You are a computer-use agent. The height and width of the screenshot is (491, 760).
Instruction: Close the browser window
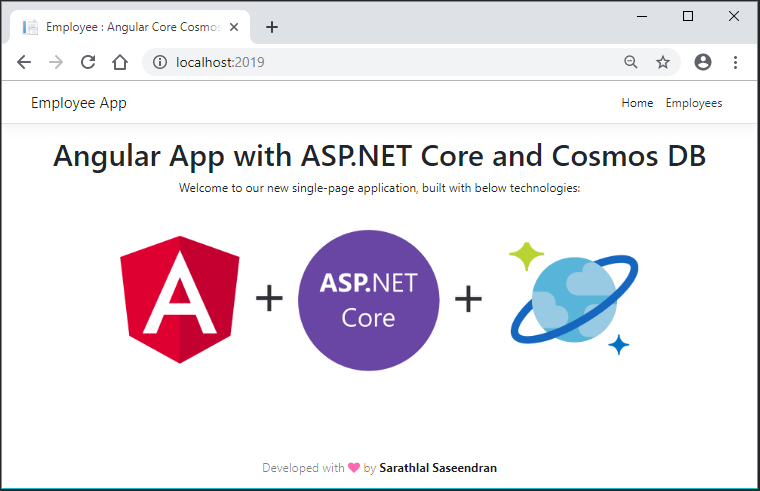[x=734, y=16]
